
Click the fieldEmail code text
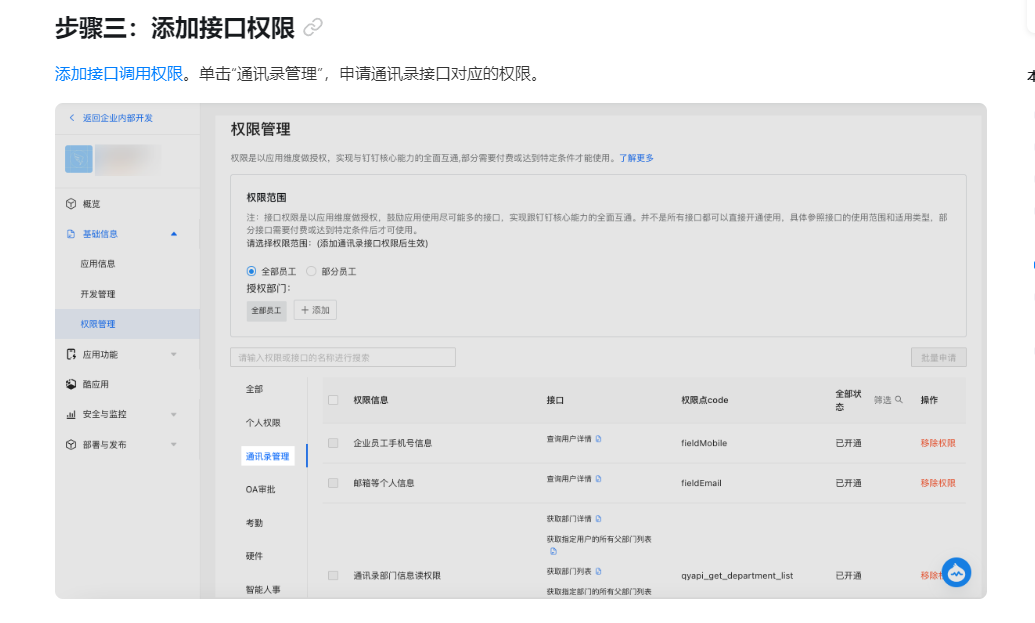(701, 484)
